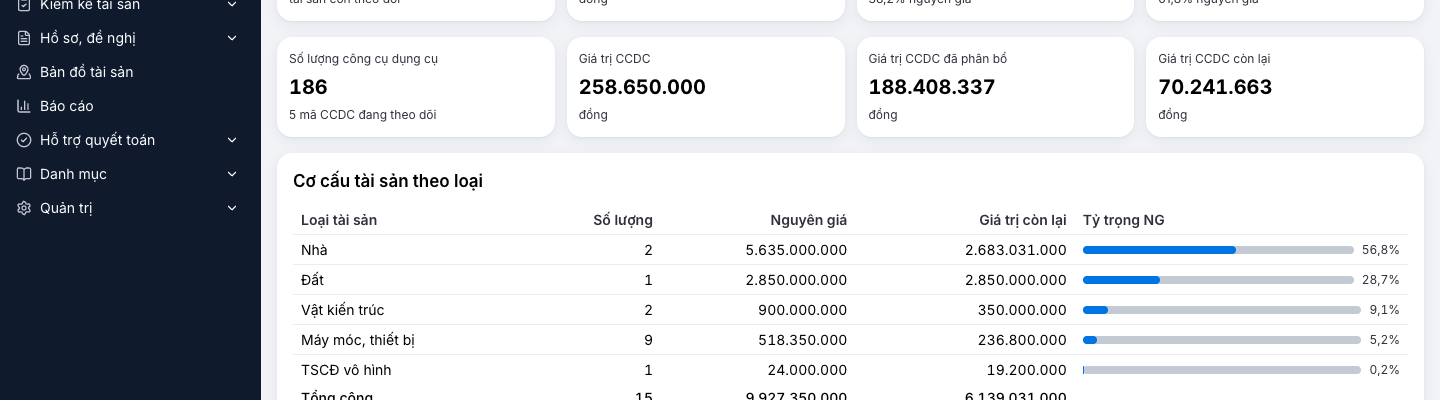Expand the Hồ sơ, đề nghị chevron
Screen dimensions: 1440x400
(232, 38)
